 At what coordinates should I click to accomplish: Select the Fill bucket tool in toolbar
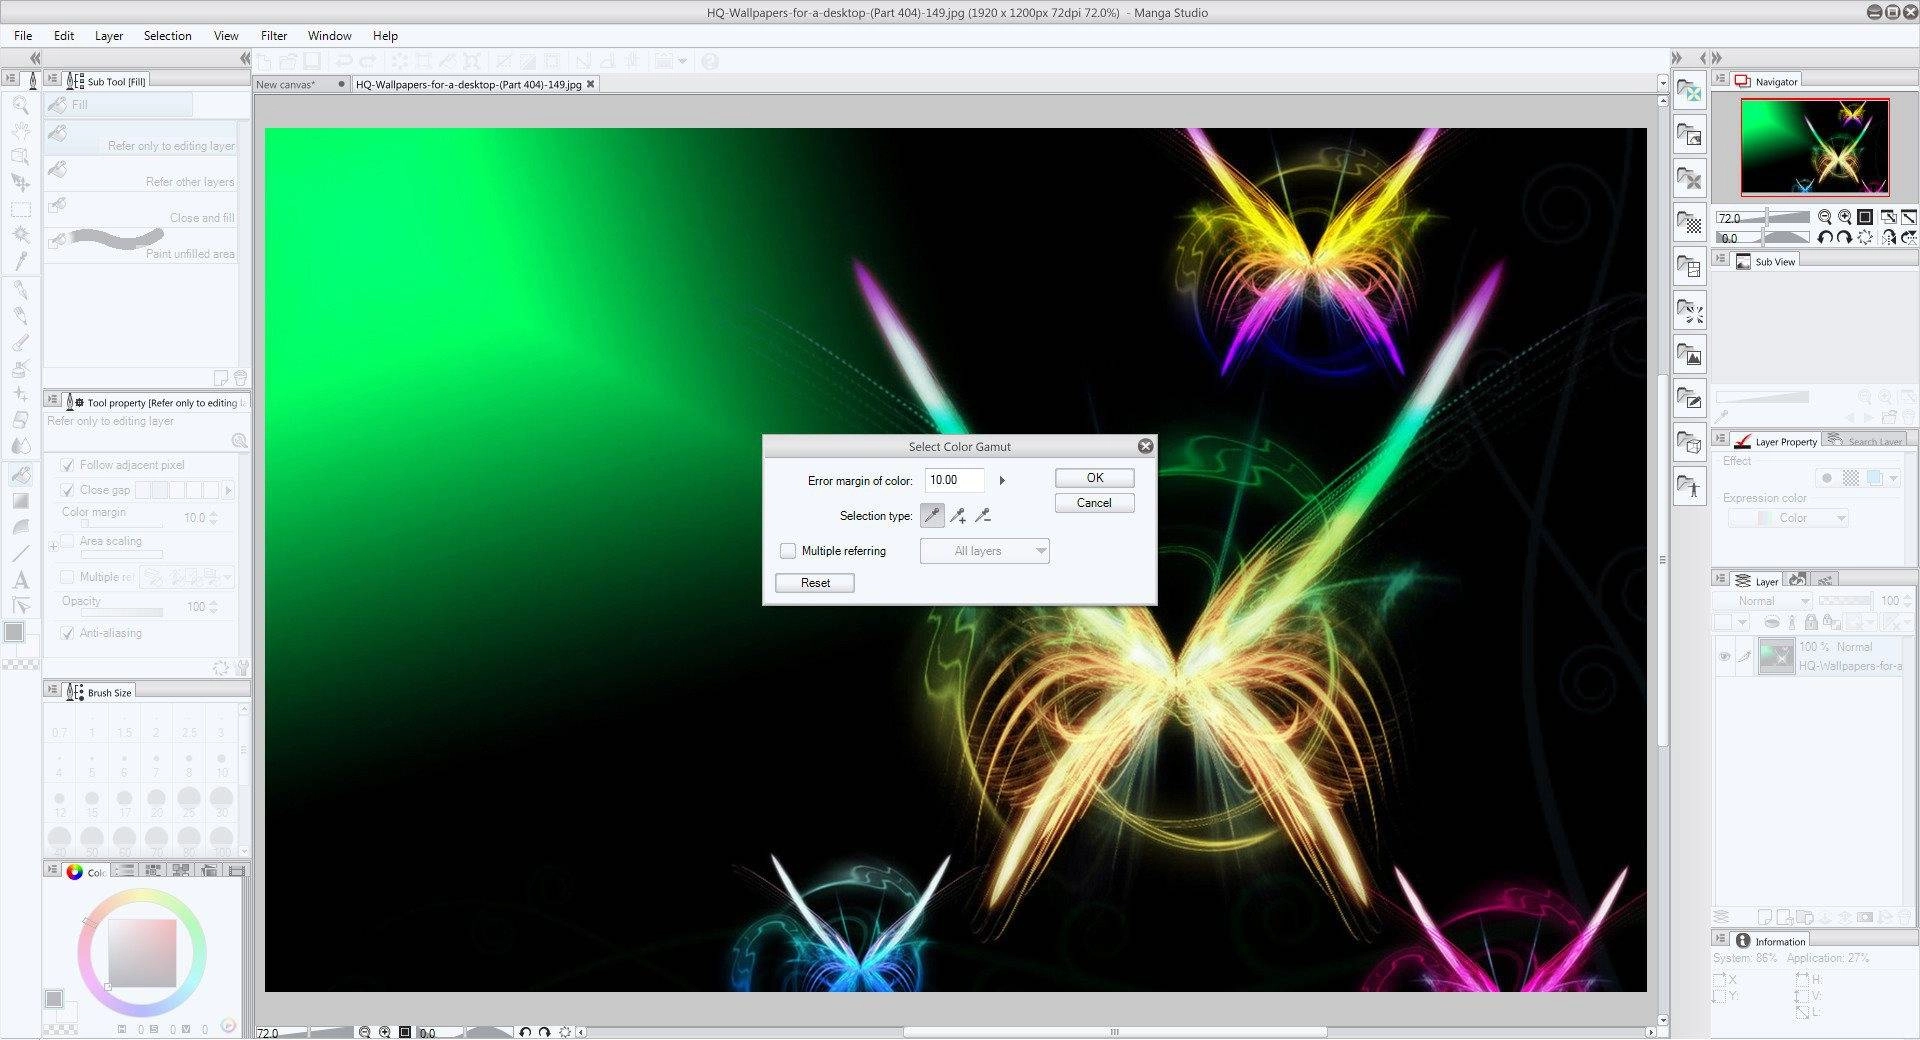20,474
